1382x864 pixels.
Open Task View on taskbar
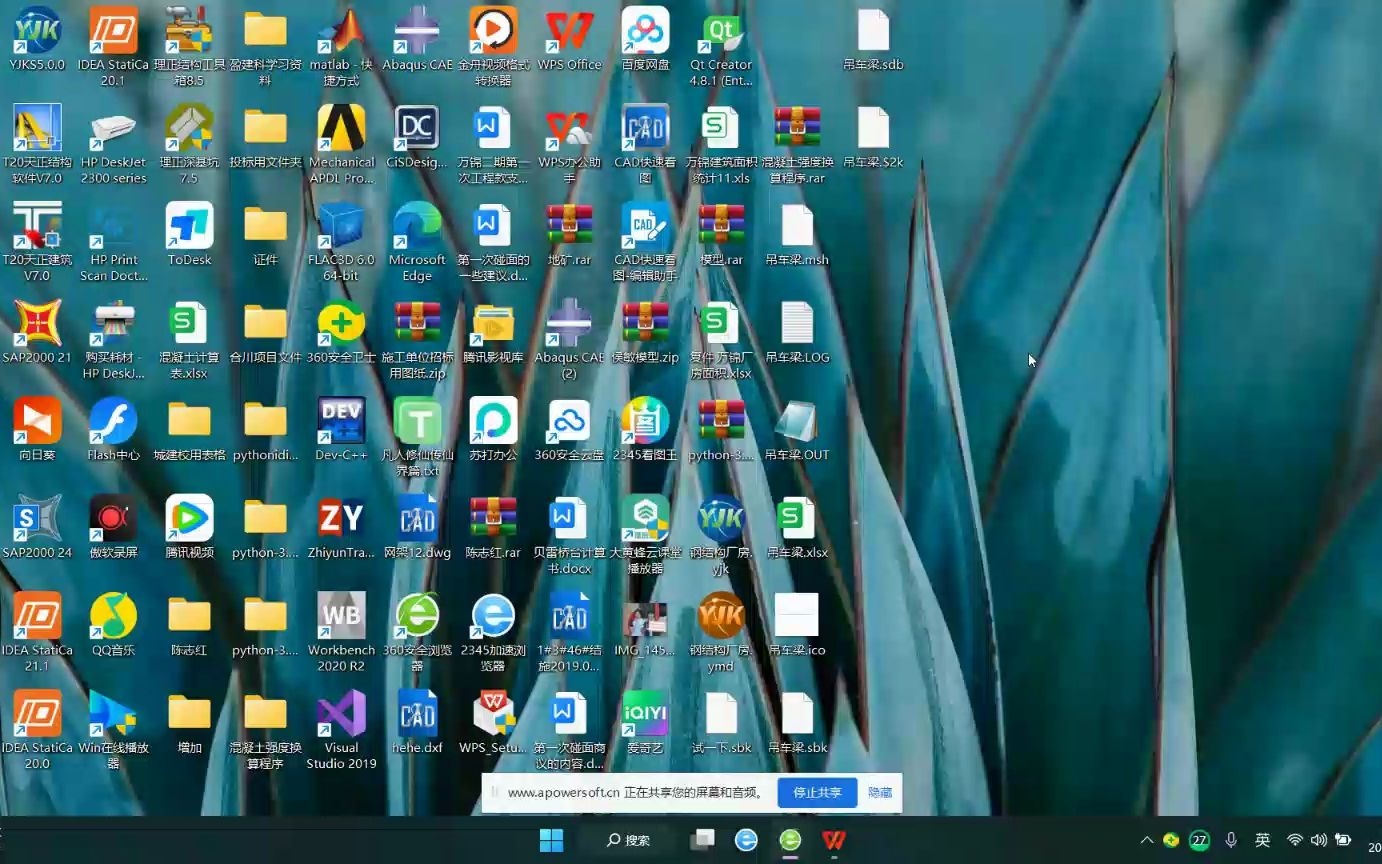coord(703,840)
